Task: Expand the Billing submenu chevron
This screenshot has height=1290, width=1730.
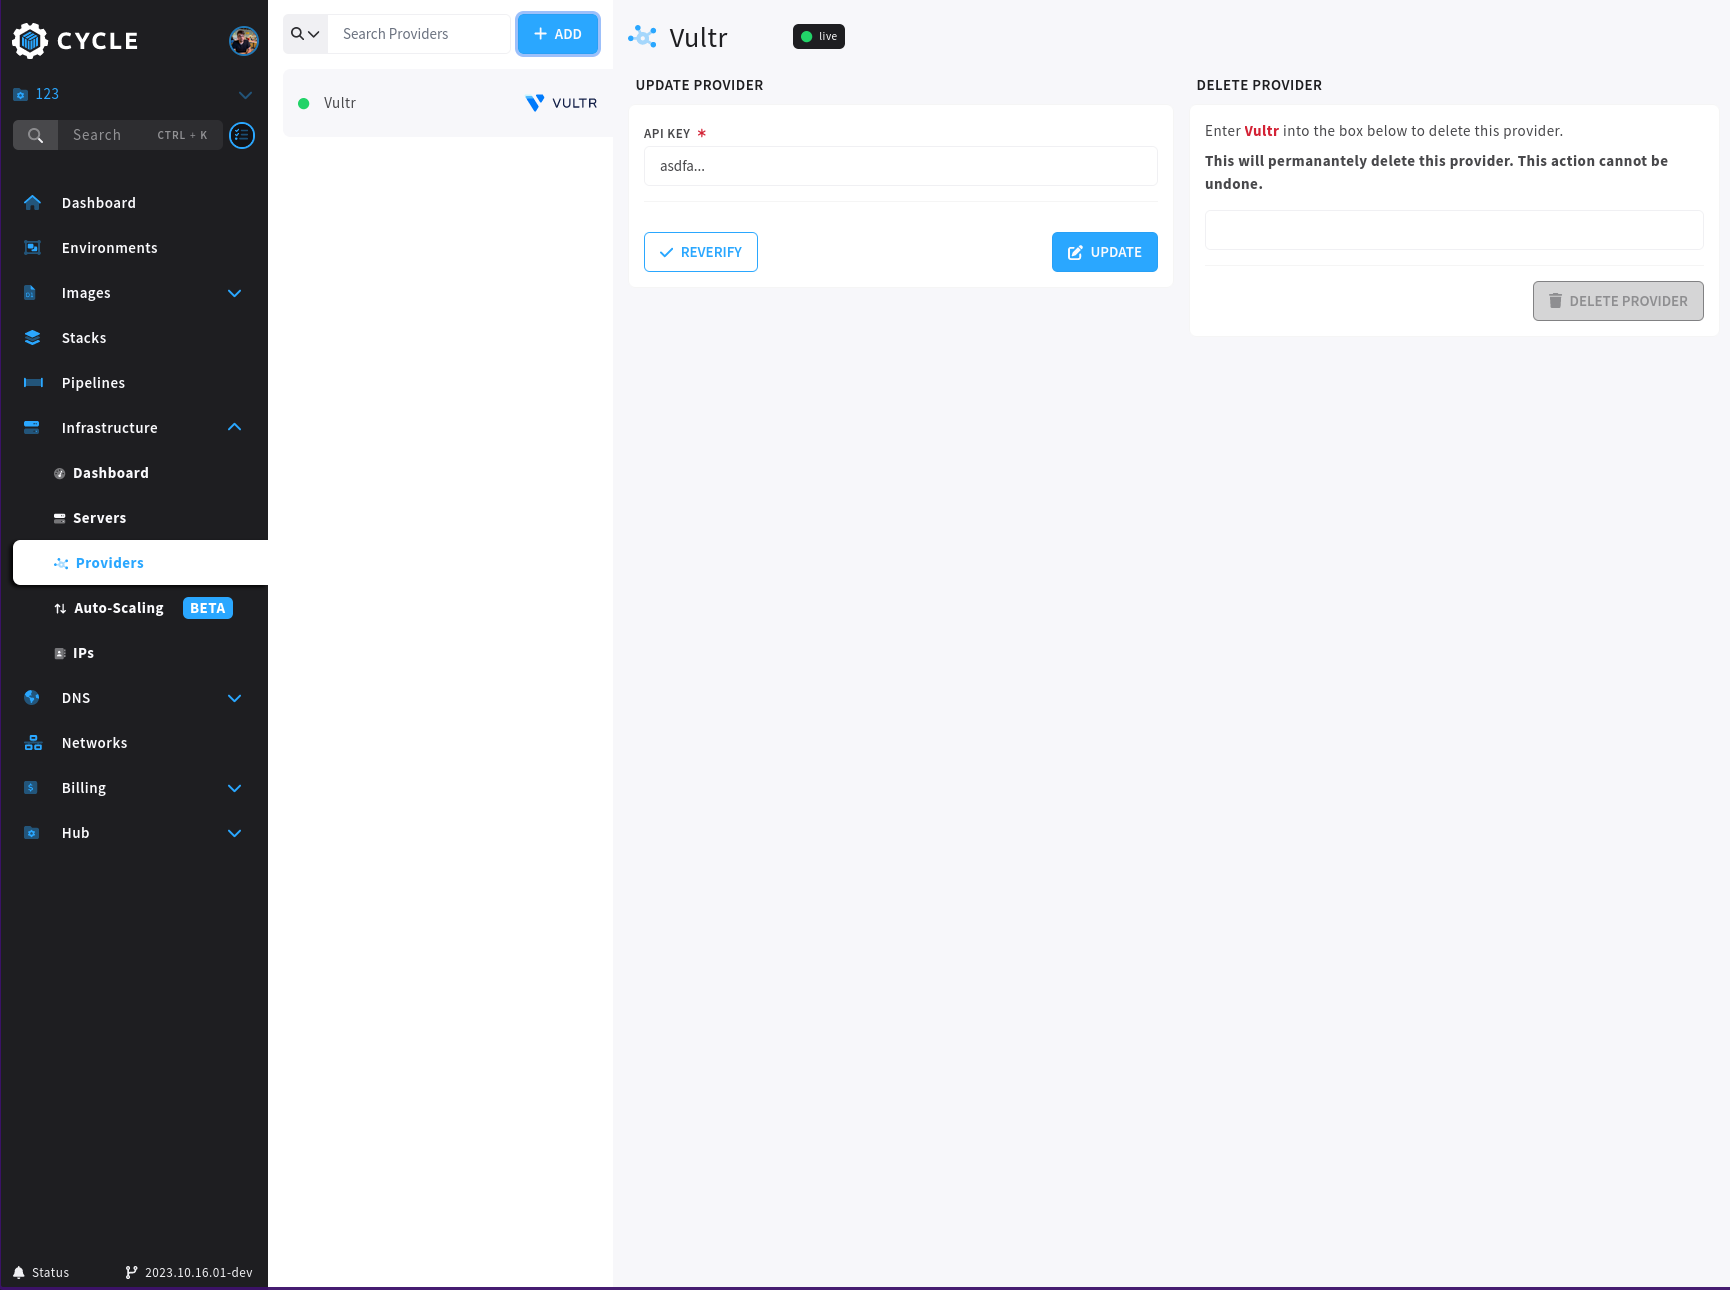Action: point(235,788)
